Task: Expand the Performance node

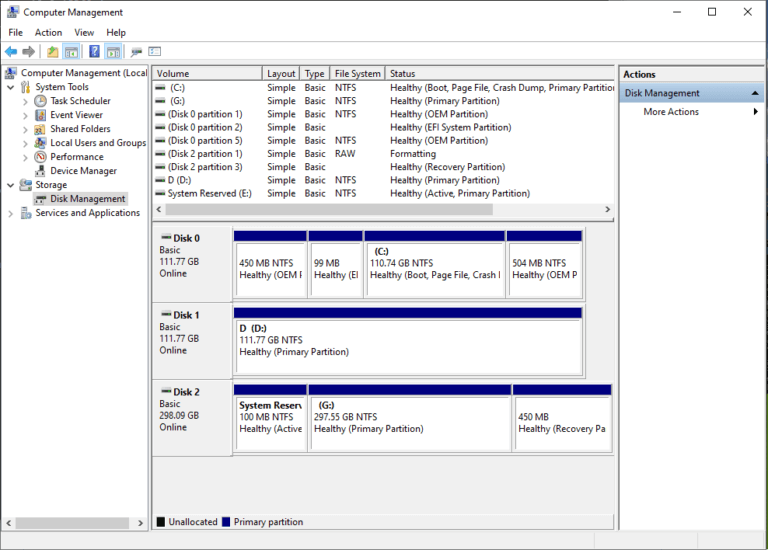Action: (x=25, y=158)
